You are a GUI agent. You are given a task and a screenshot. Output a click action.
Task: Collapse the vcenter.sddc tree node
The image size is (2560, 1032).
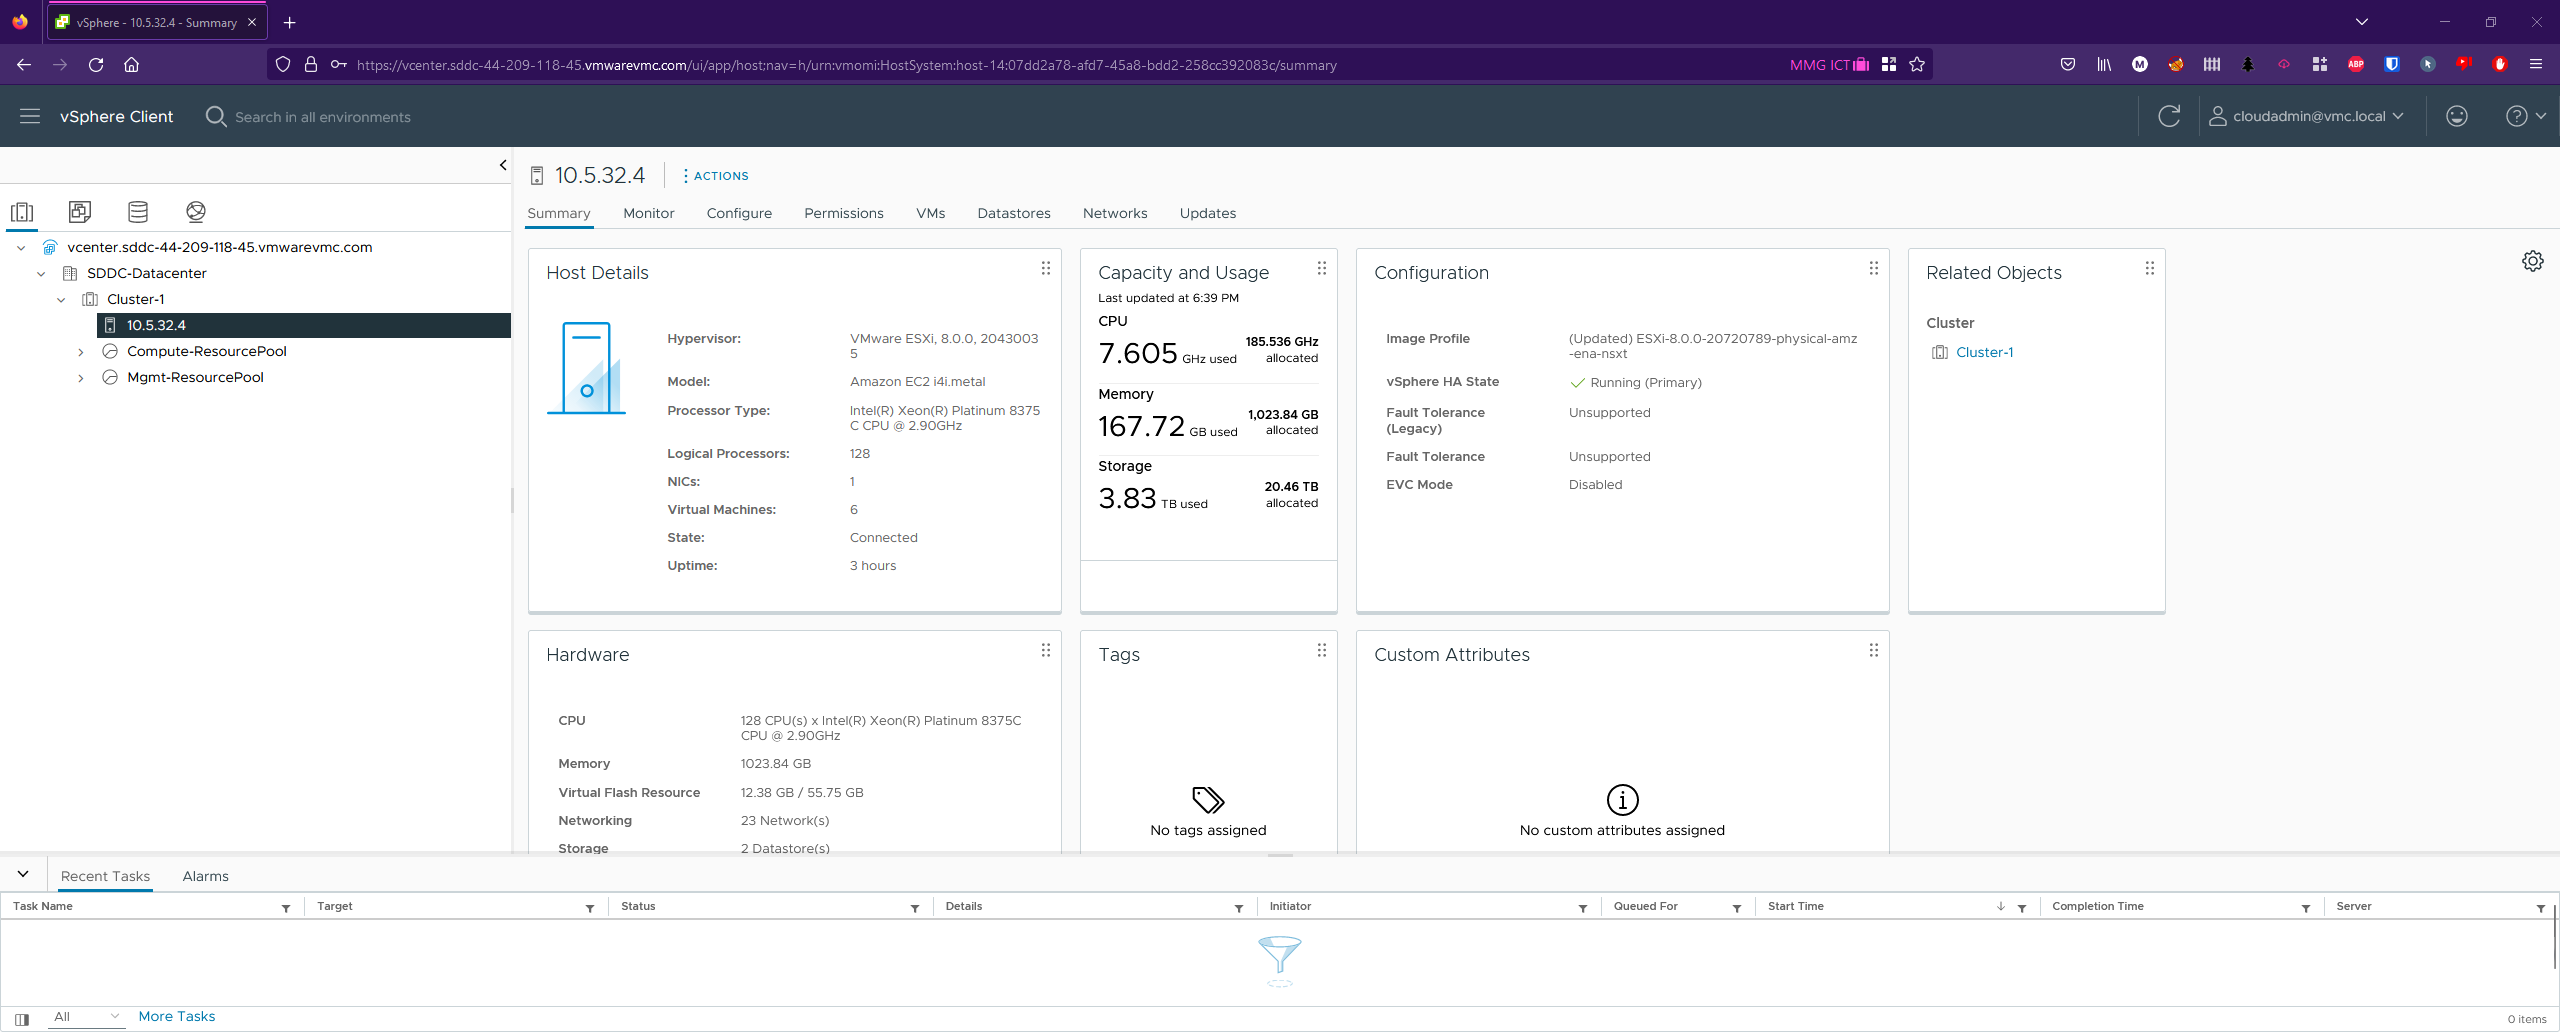pyautogui.click(x=21, y=247)
